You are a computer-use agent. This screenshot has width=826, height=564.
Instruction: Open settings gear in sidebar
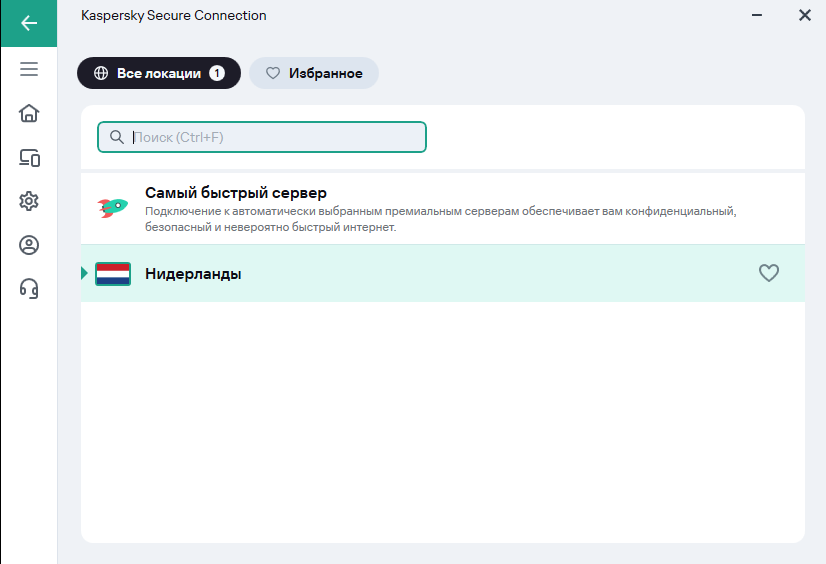[29, 201]
